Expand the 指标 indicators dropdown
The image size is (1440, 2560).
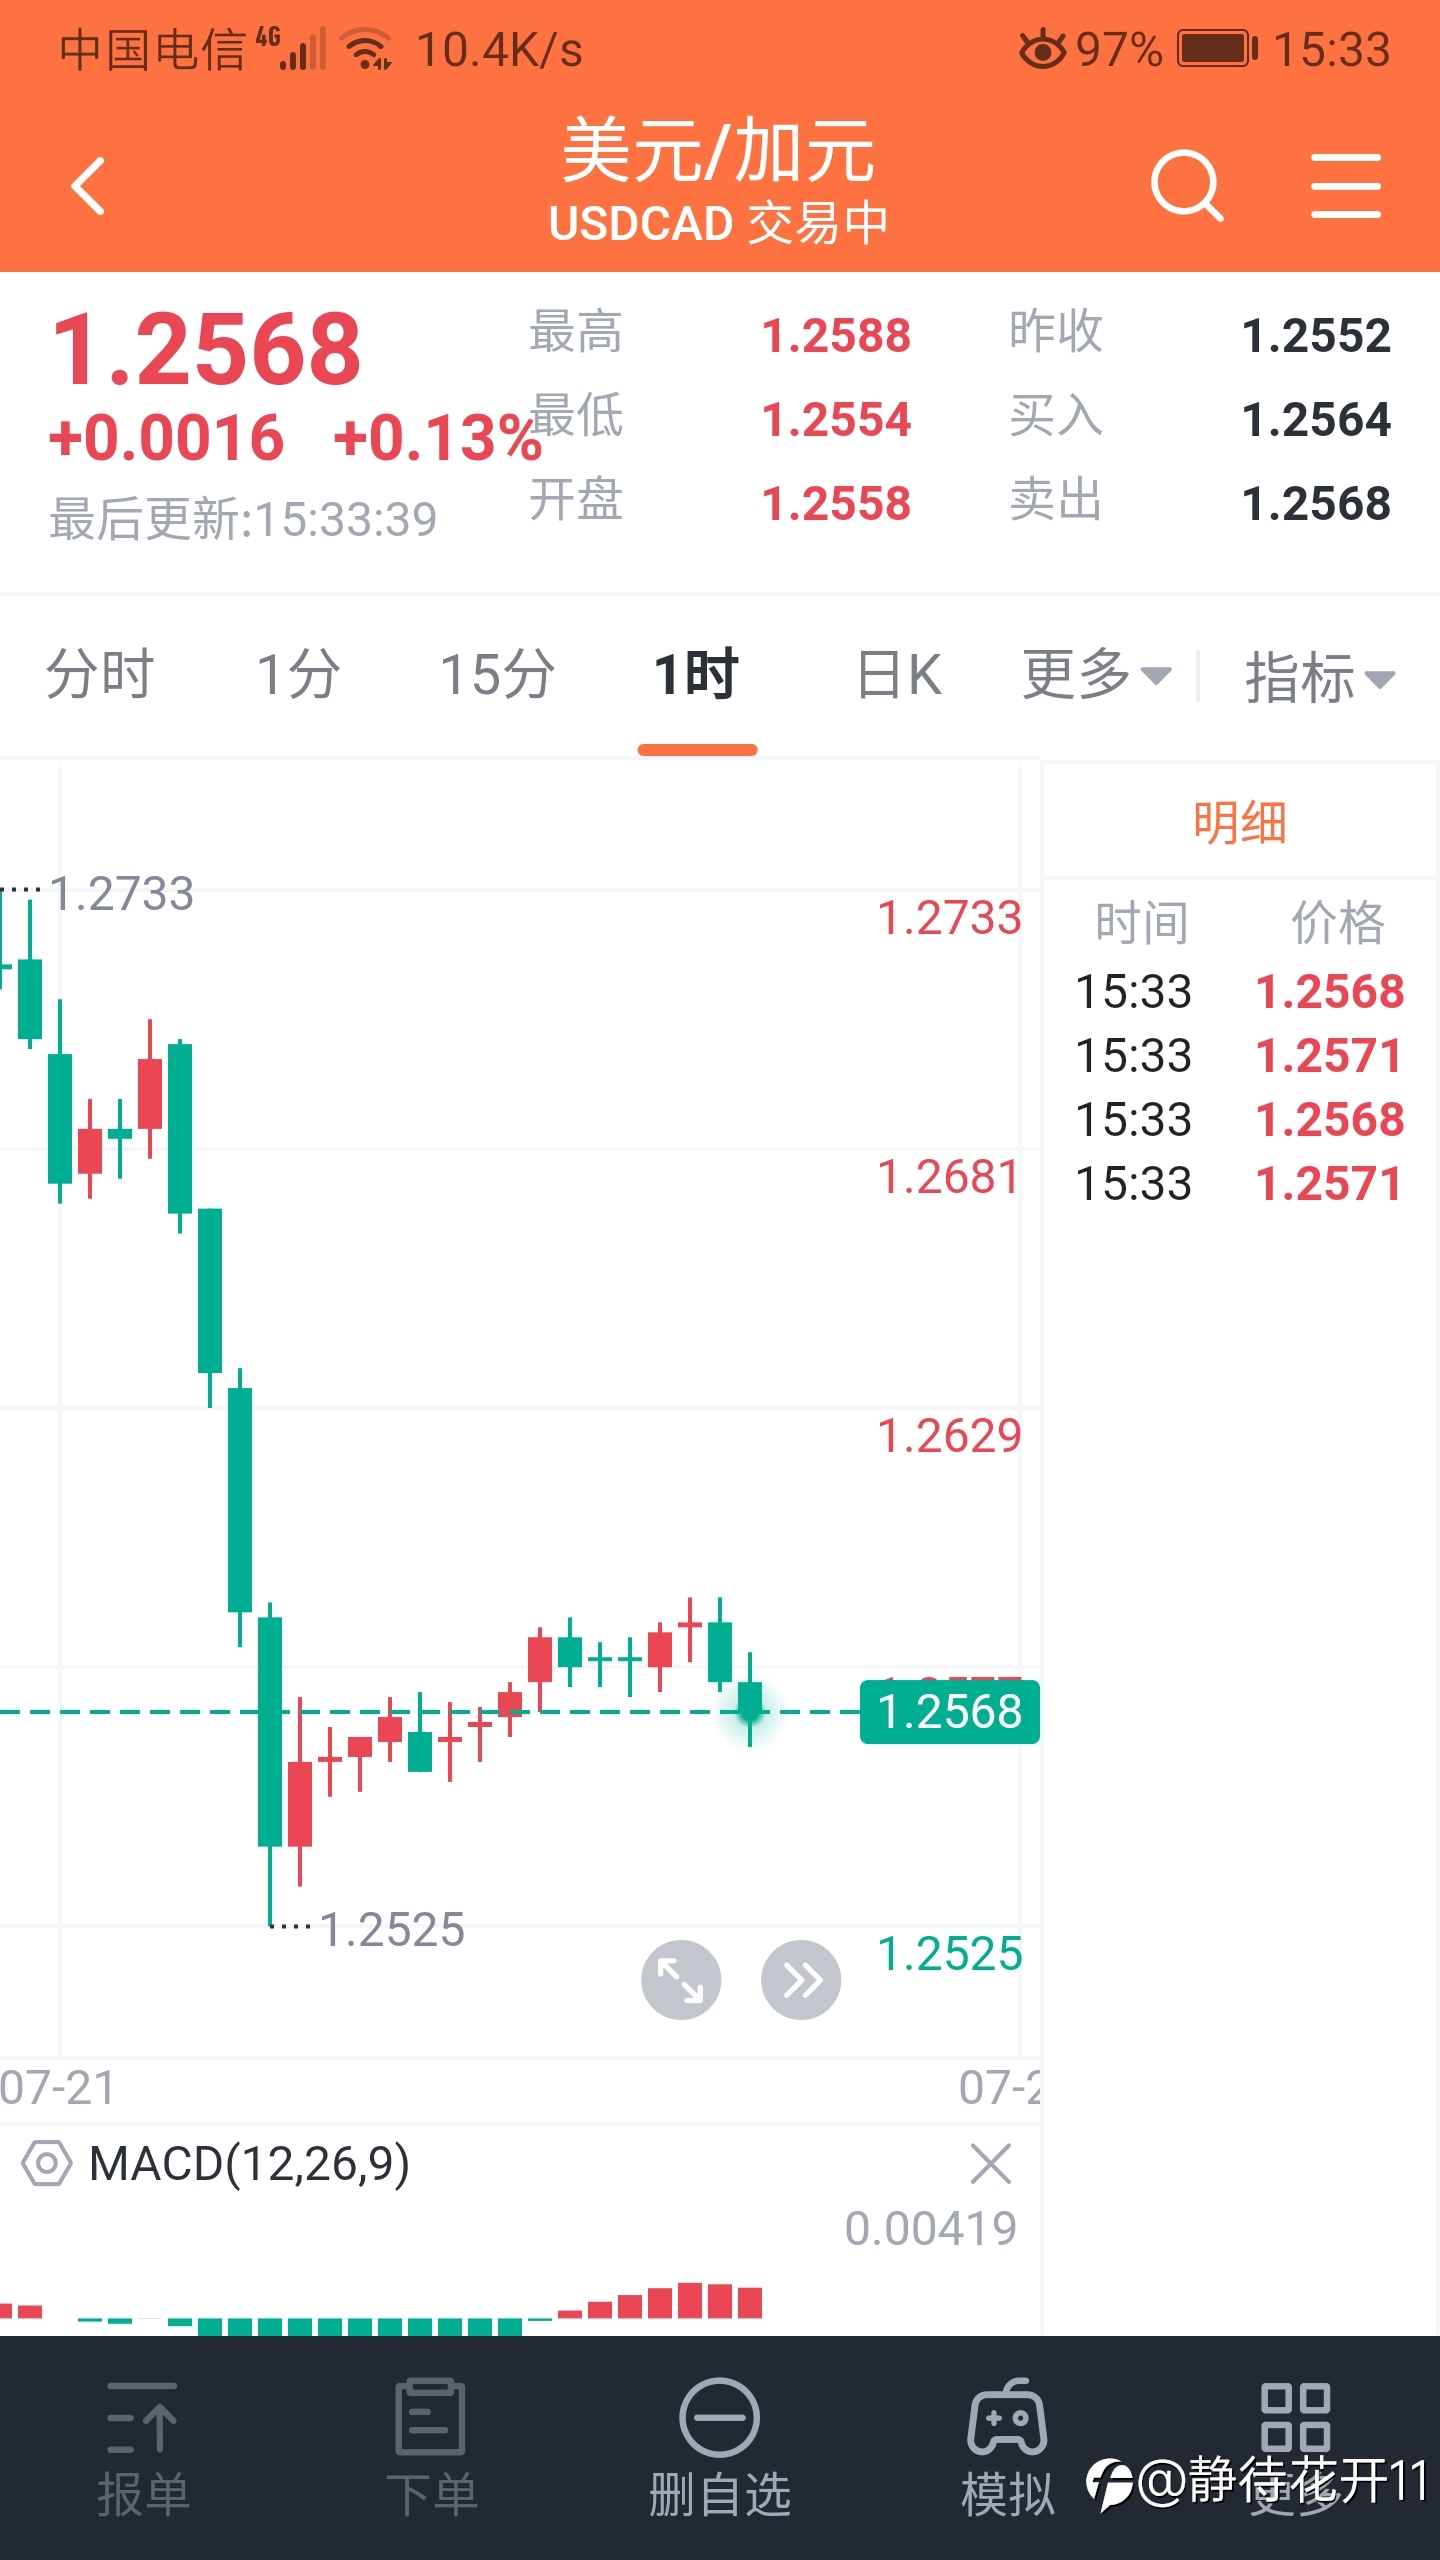1320,677
